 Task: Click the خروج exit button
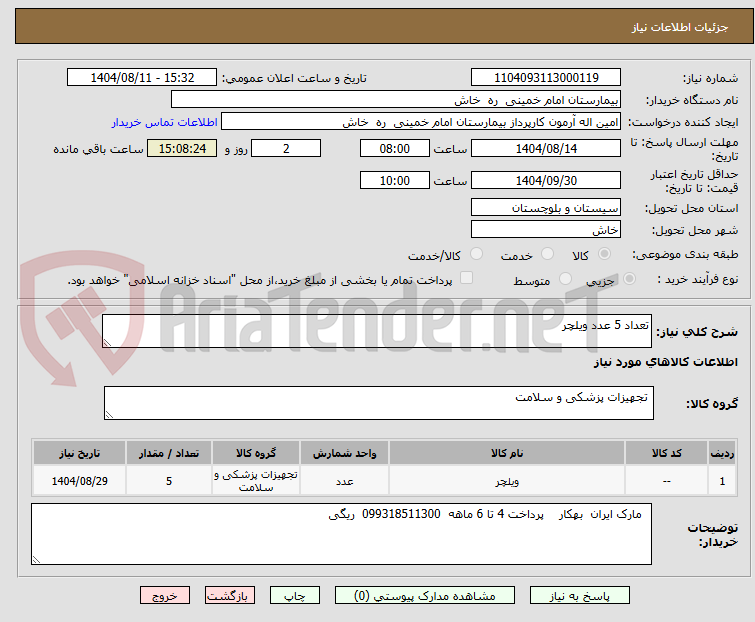click(165, 596)
